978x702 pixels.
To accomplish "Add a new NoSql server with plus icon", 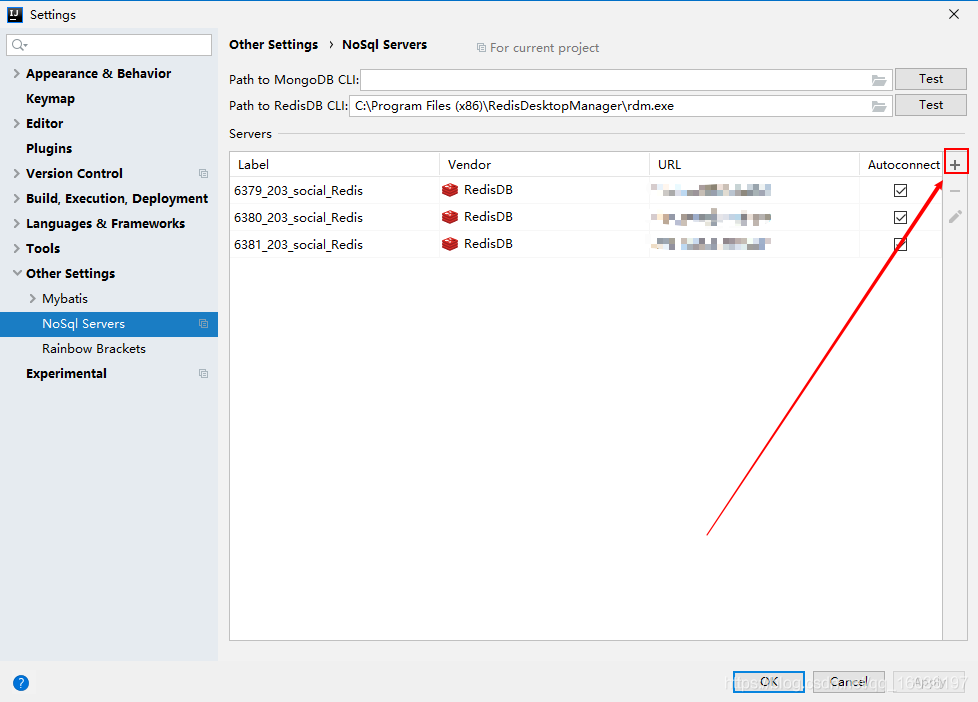I will (955, 165).
